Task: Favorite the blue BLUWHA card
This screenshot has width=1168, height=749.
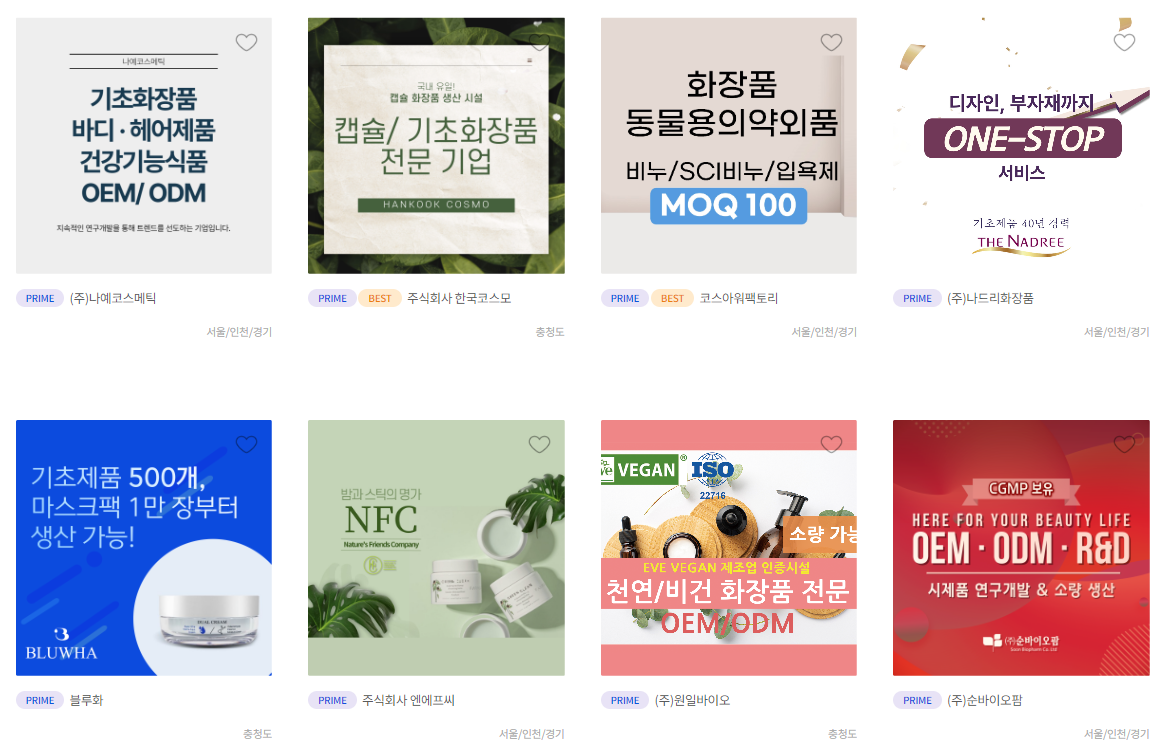Action: [247, 444]
